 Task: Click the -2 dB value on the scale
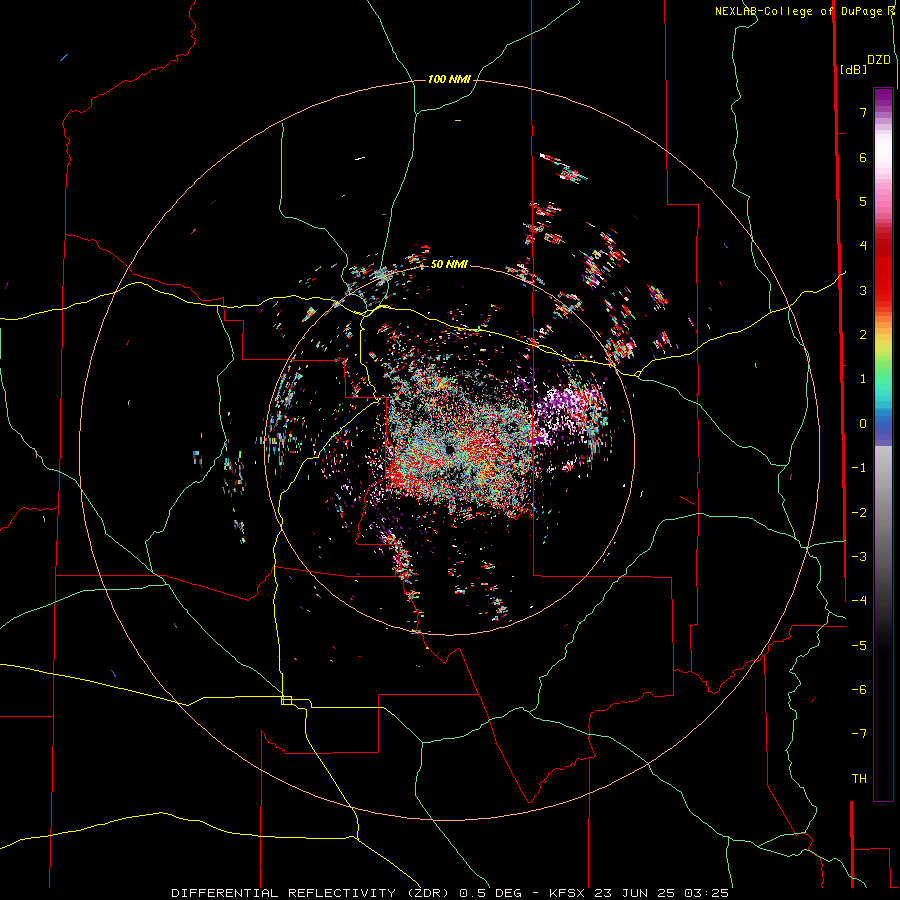(x=859, y=513)
